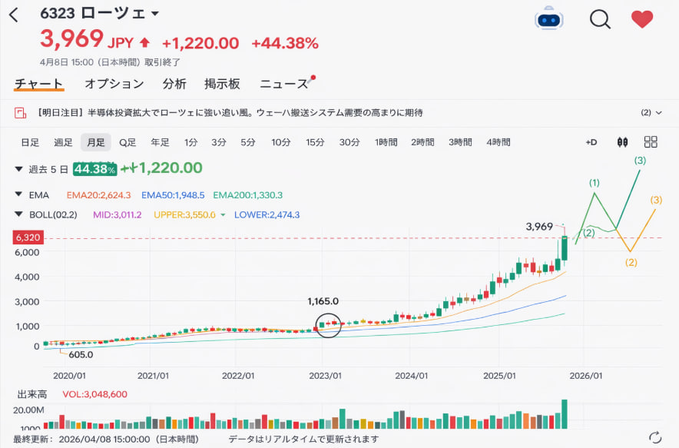Screen dimensions: 679x448
Task: Select the 月足 timeframe
Action: pos(96,142)
